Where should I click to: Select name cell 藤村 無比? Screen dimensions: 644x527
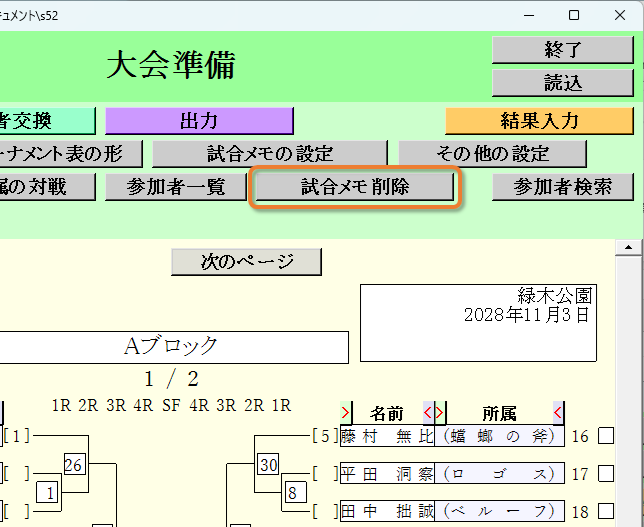387,436
